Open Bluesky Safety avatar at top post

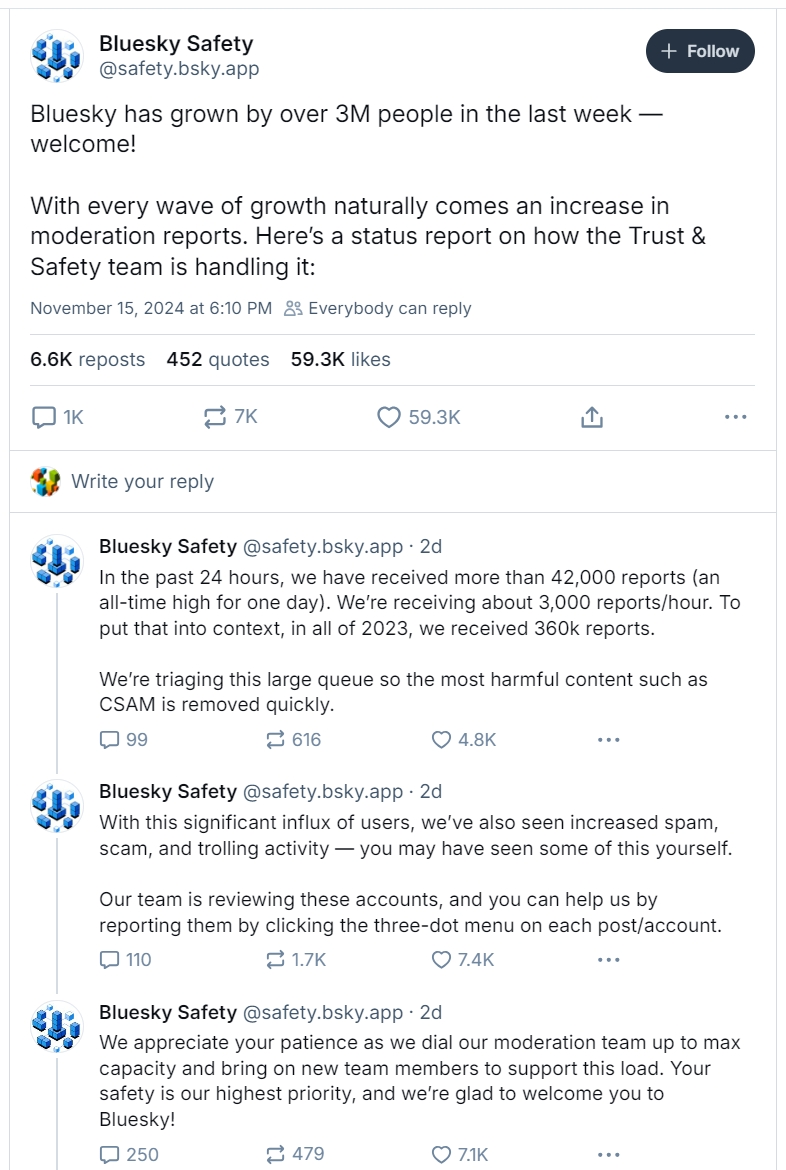pos(56,56)
